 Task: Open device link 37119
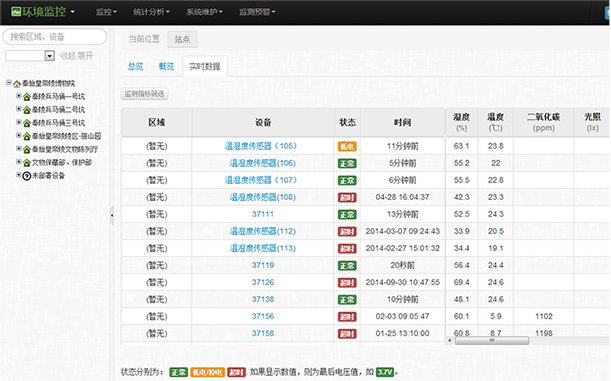[x=263, y=265]
